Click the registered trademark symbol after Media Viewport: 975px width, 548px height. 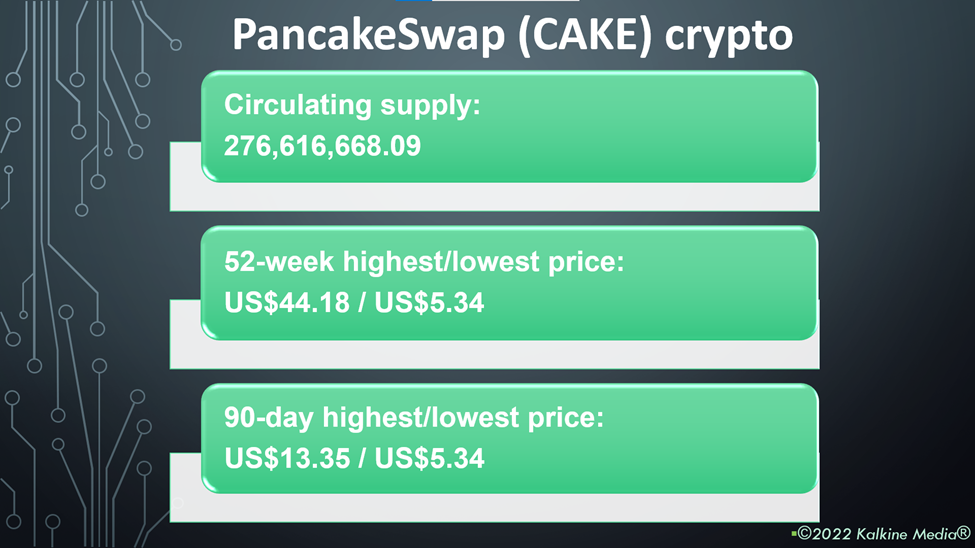[963, 532]
